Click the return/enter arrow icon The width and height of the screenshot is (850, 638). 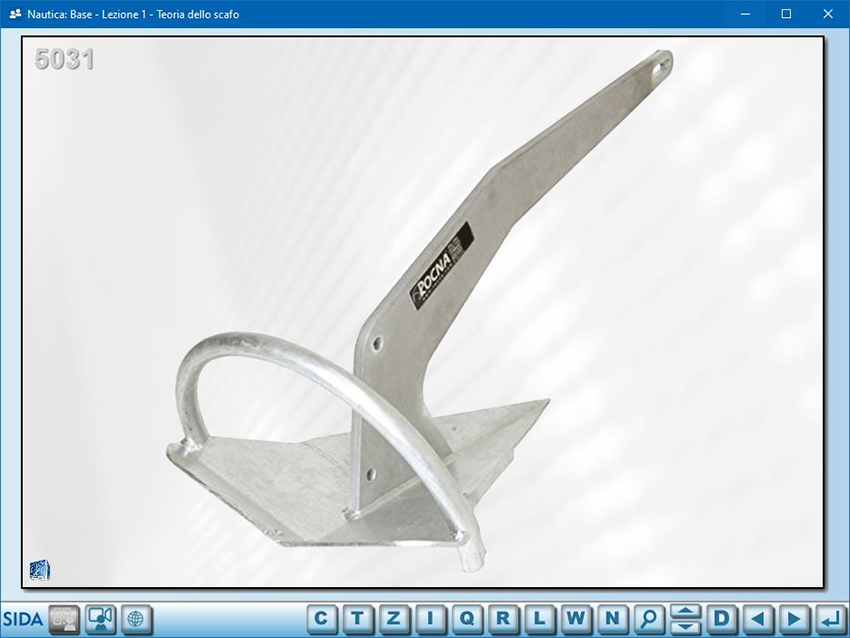click(x=829, y=618)
